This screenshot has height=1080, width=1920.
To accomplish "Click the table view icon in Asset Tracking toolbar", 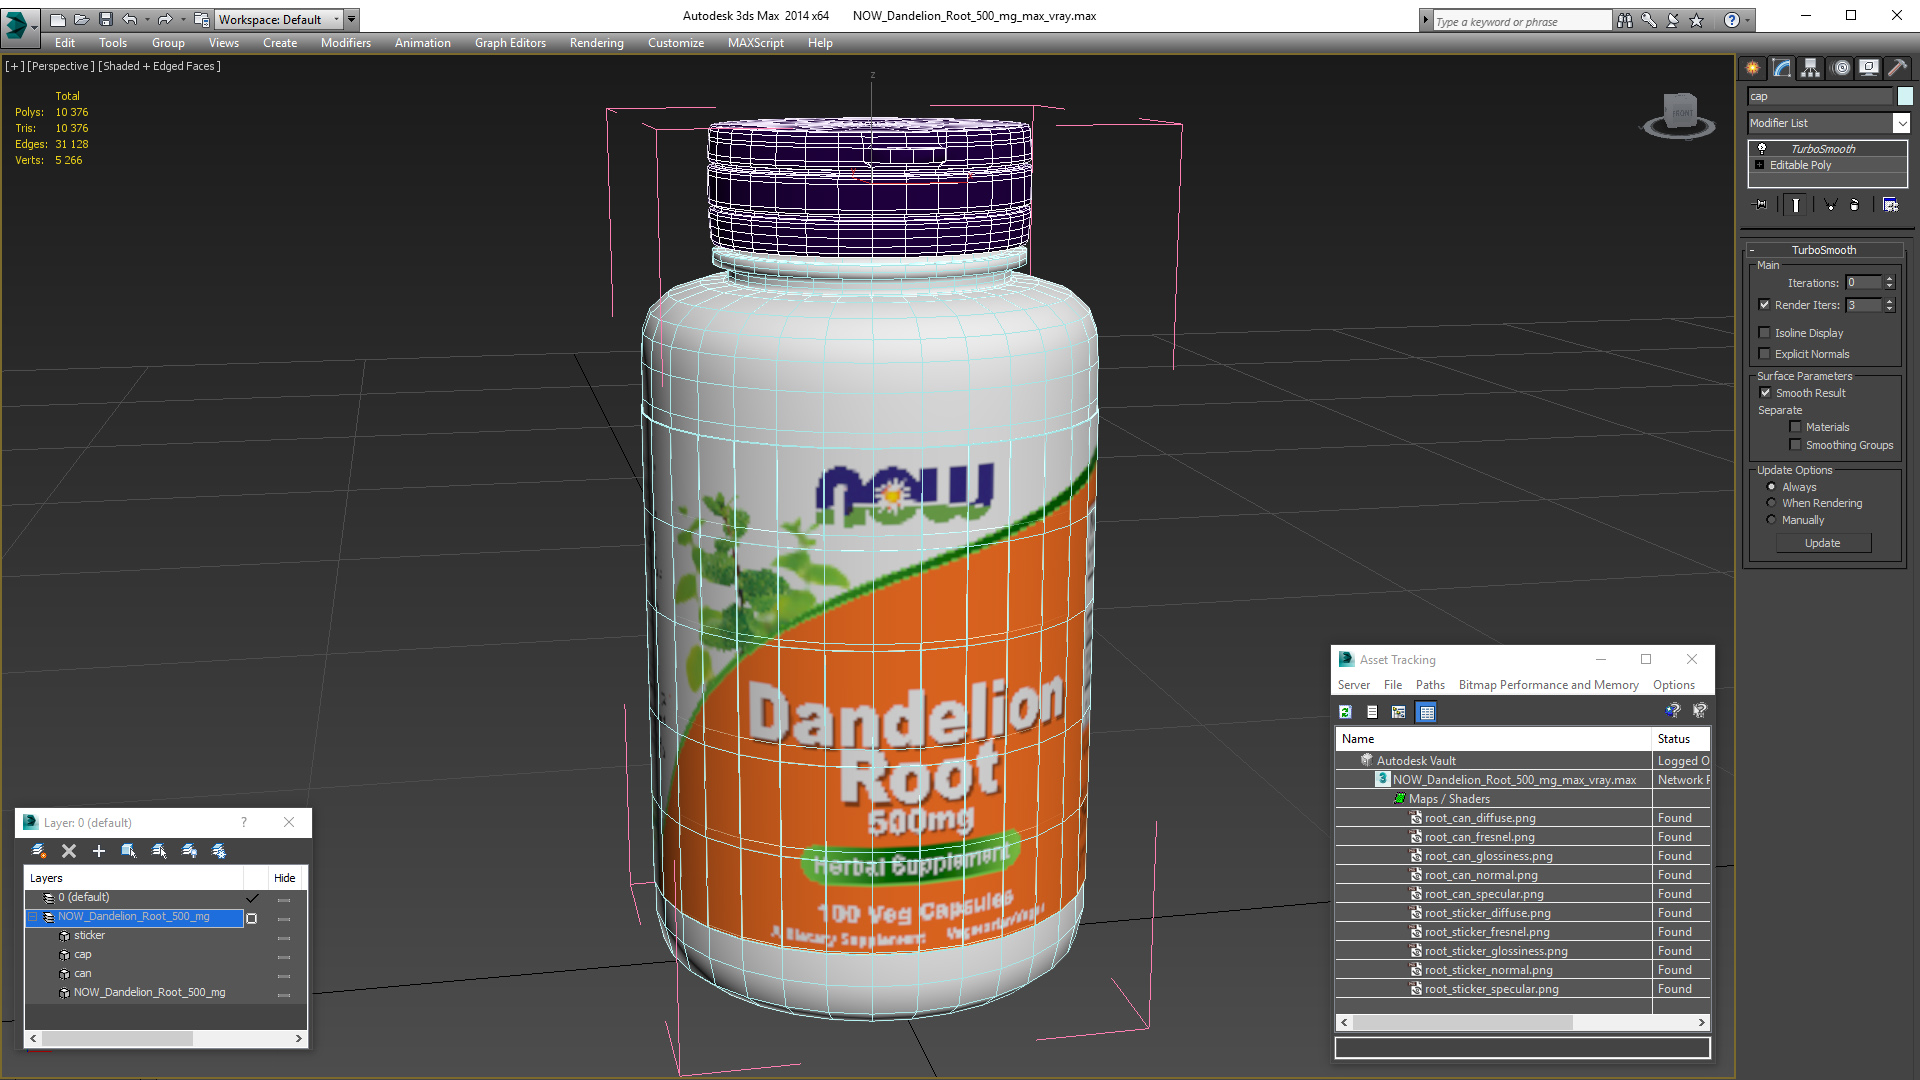I will 1427,712.
